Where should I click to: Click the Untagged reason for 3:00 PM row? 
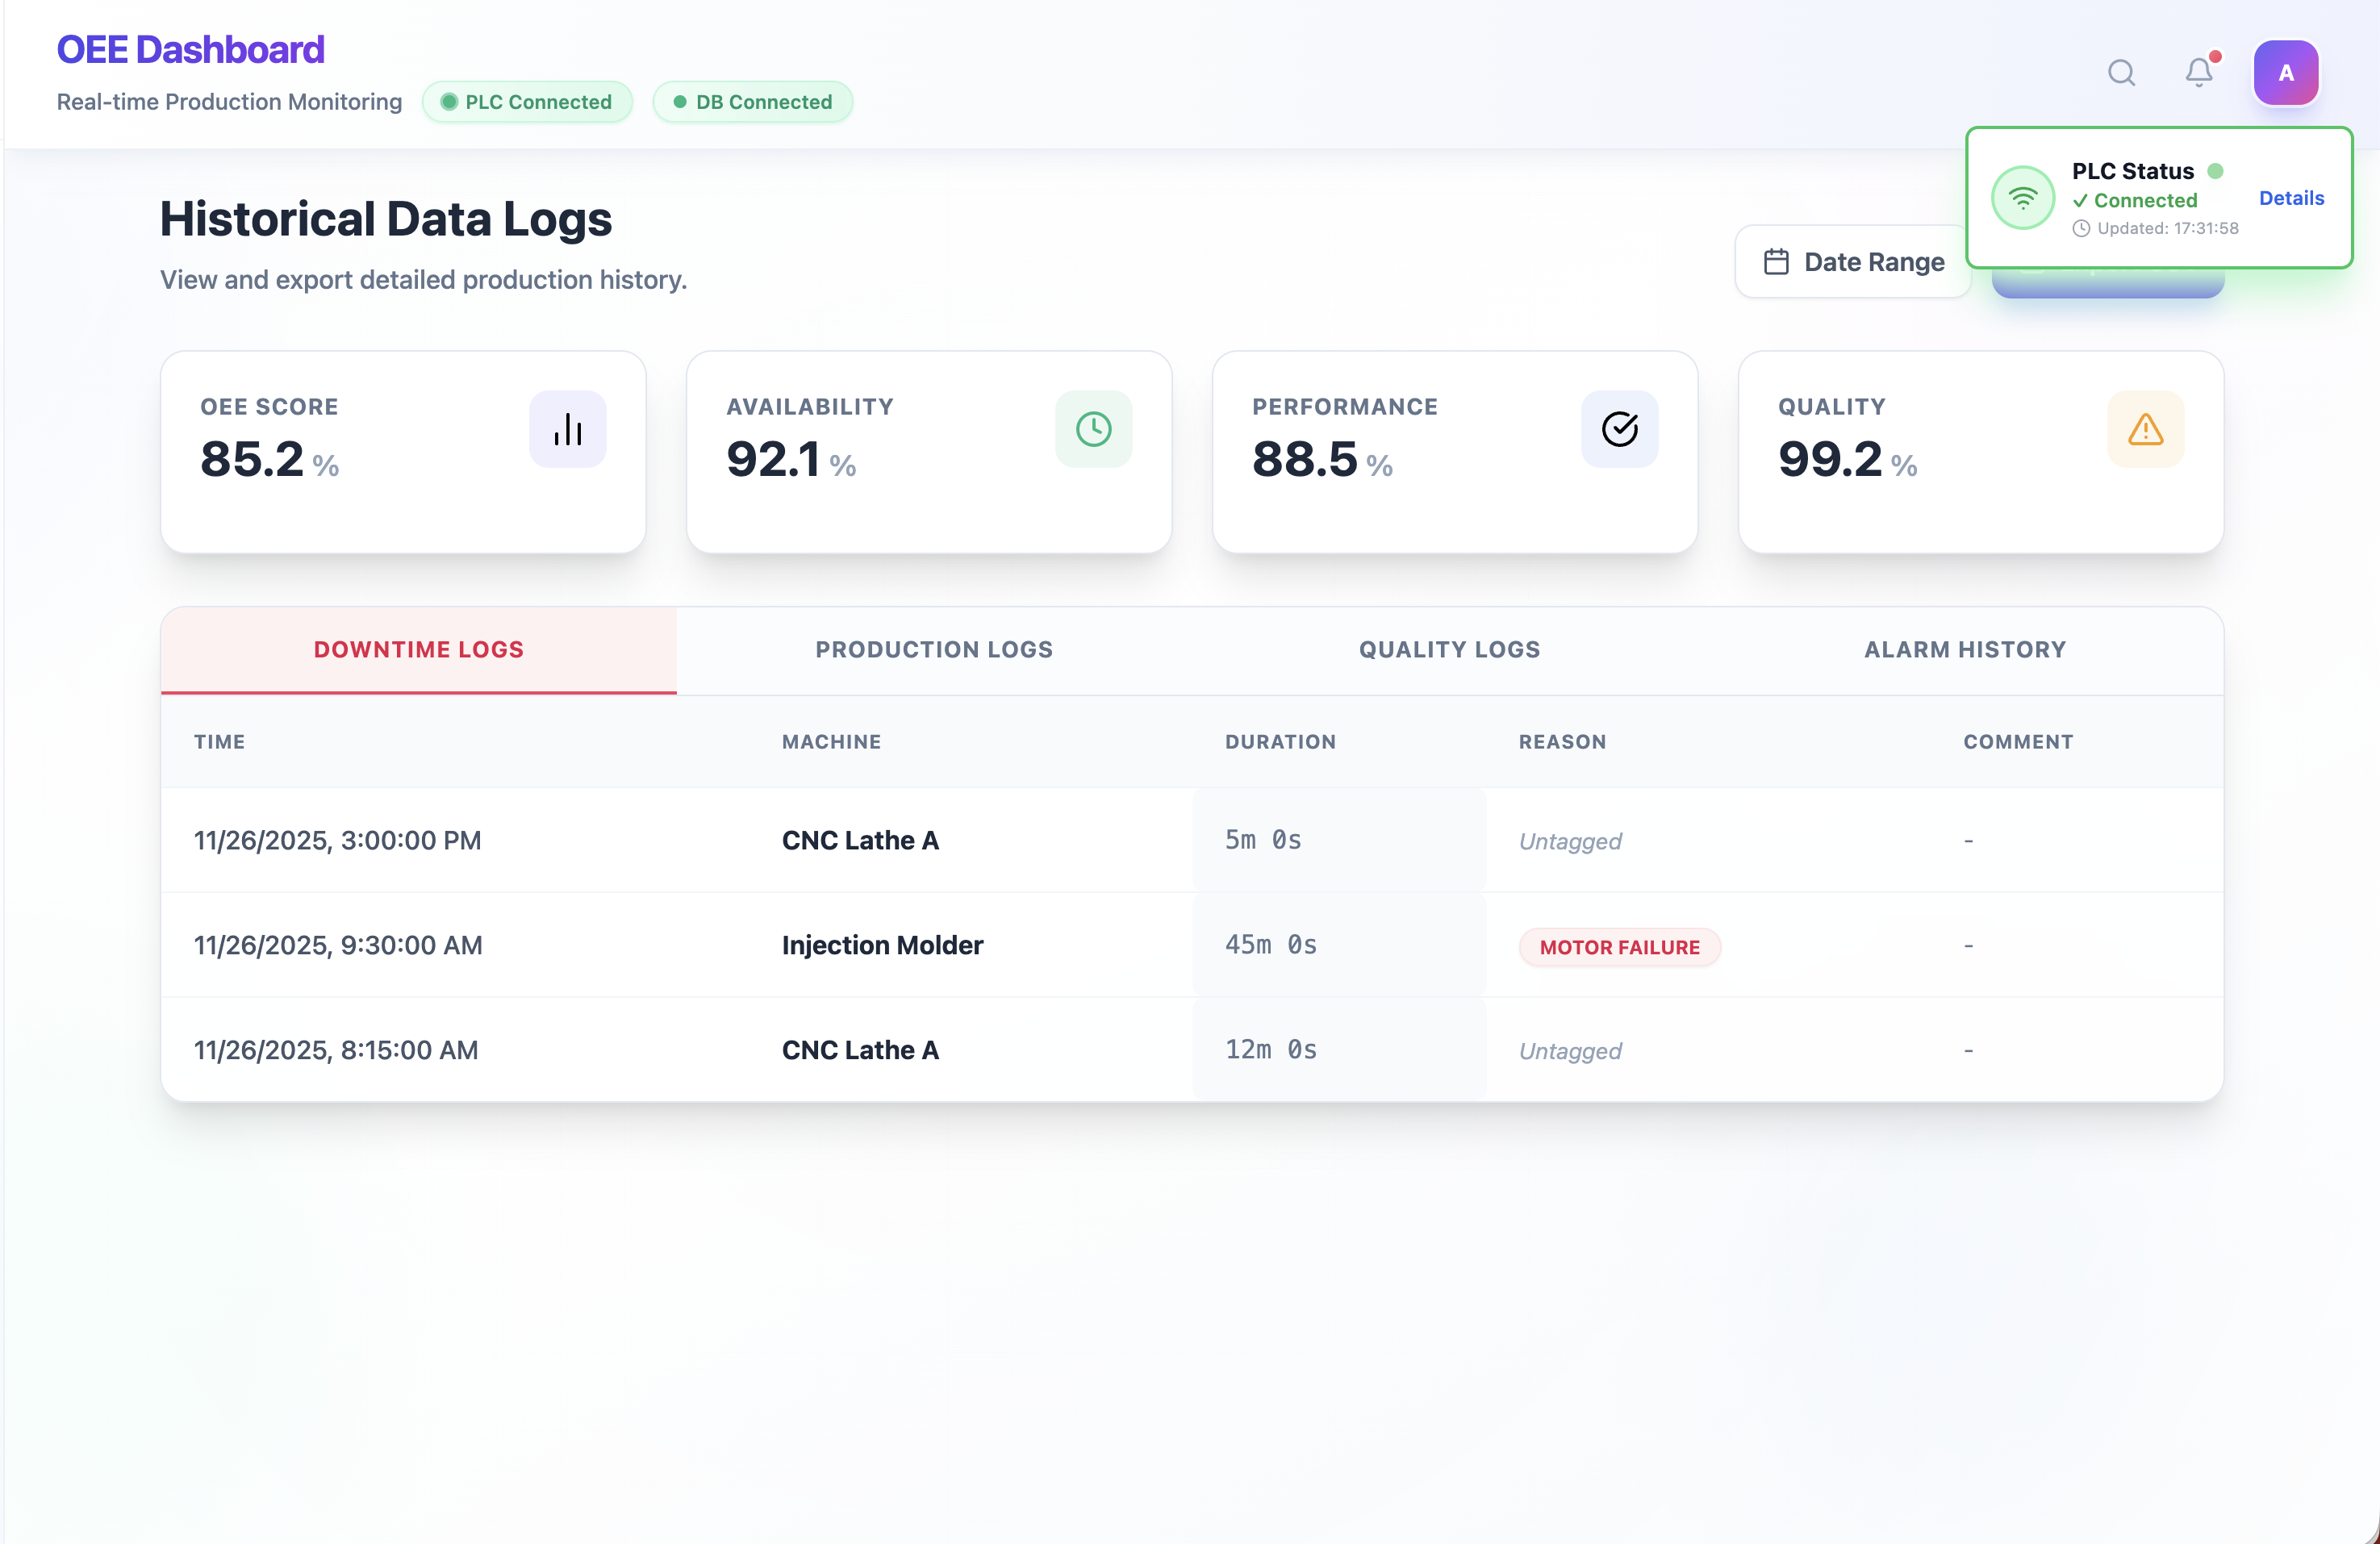pyautogui.click(x=1570, y=841)
